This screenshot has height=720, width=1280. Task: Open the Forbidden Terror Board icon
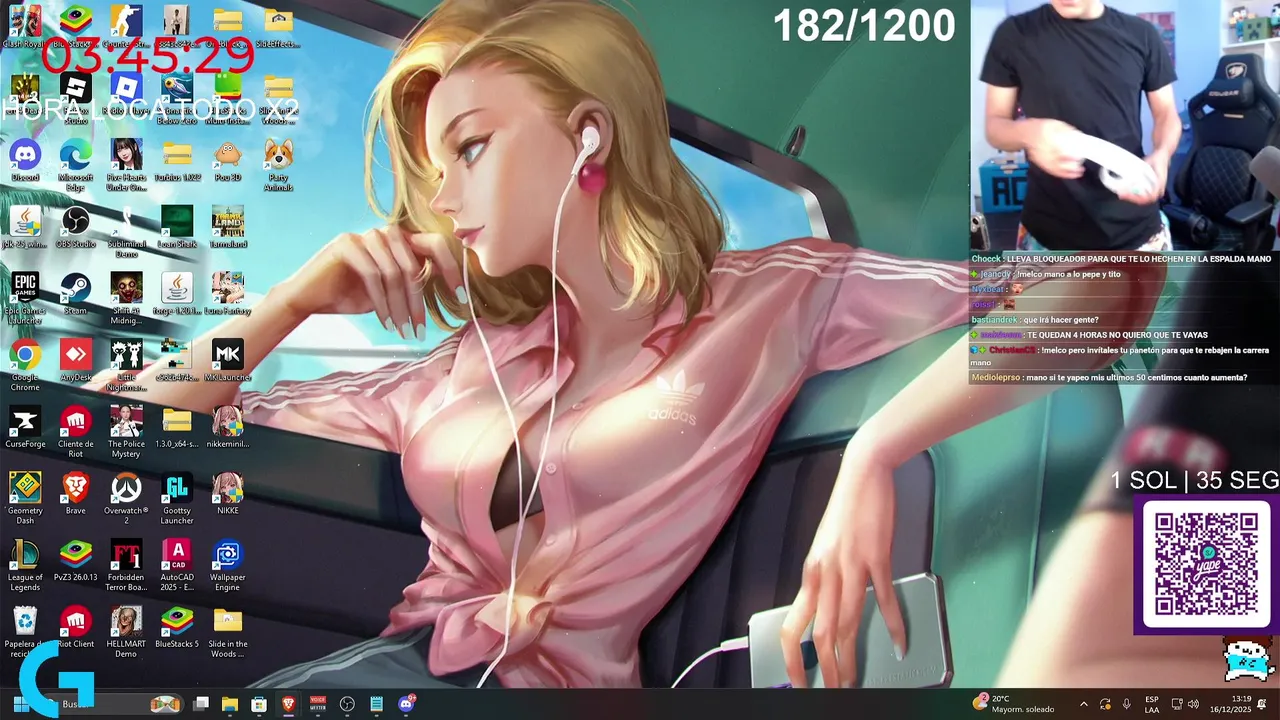[126, 565]
